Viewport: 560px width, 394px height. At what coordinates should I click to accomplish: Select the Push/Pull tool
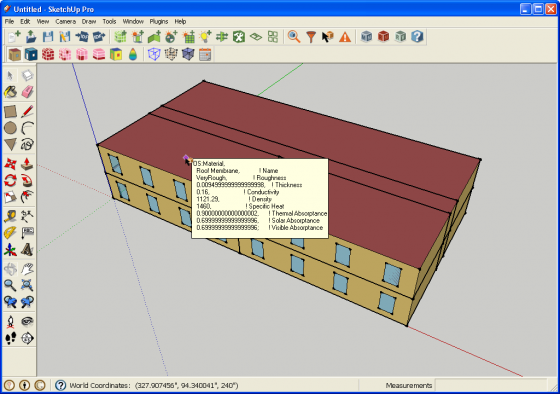pyautogui.click(x=27, y=164)
